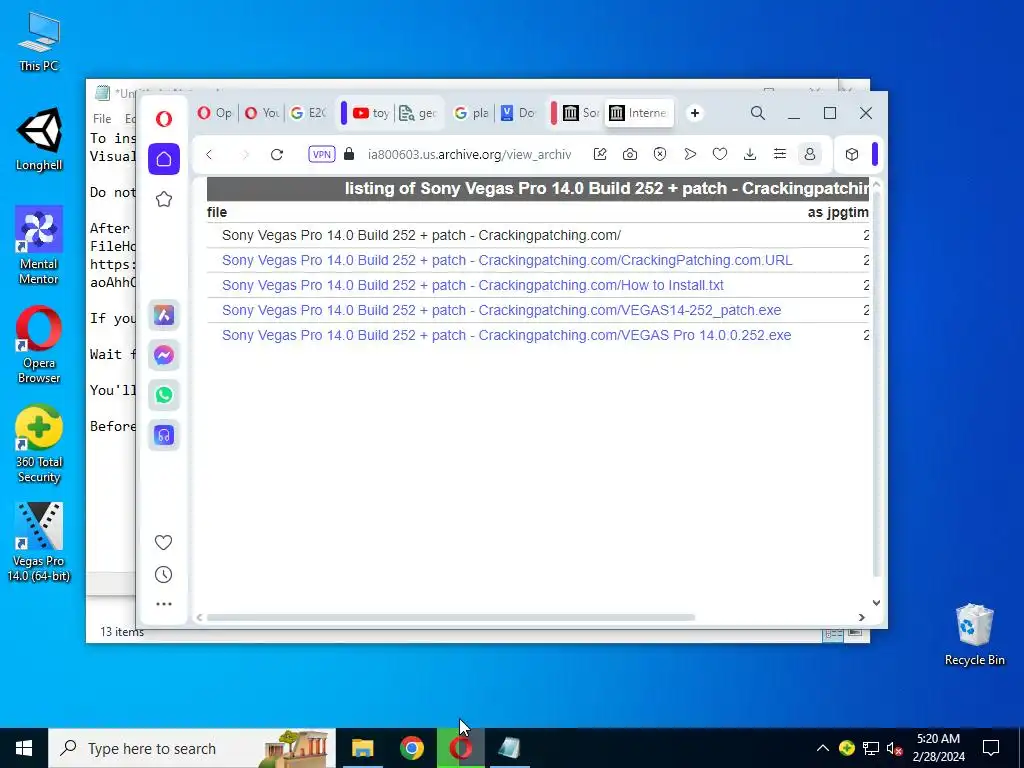Image resolution: width=1024 pixels, height=768 pixels.
Task: Open Chrome from the taskbar
Action: (x=411, y=748)
